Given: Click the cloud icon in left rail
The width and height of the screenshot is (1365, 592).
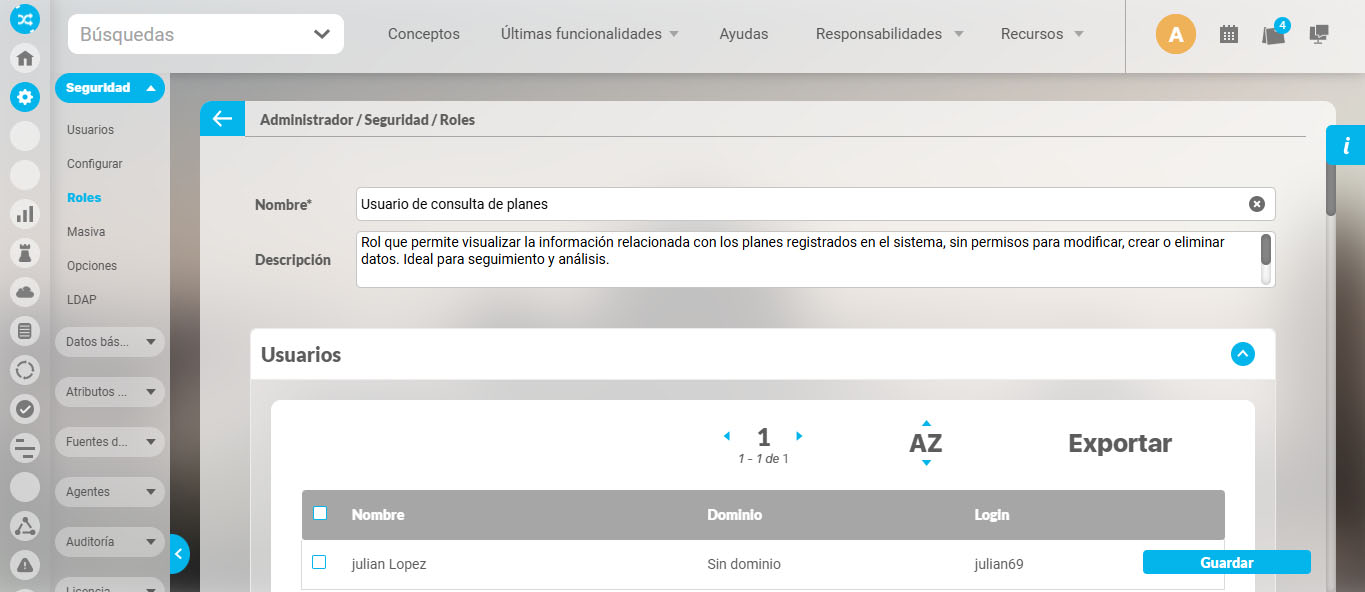Looking at the screenshot, I should click(x=25, y=291).
